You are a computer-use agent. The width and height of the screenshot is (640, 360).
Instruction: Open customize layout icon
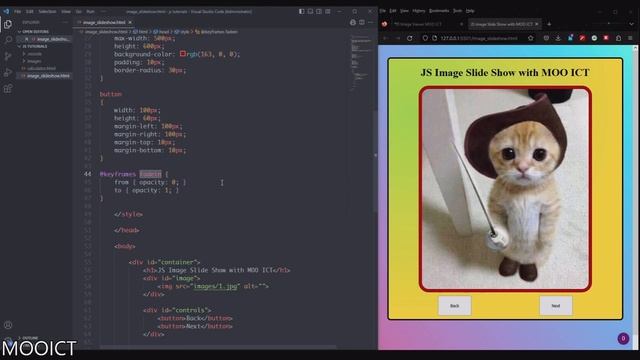click(328, 11)
